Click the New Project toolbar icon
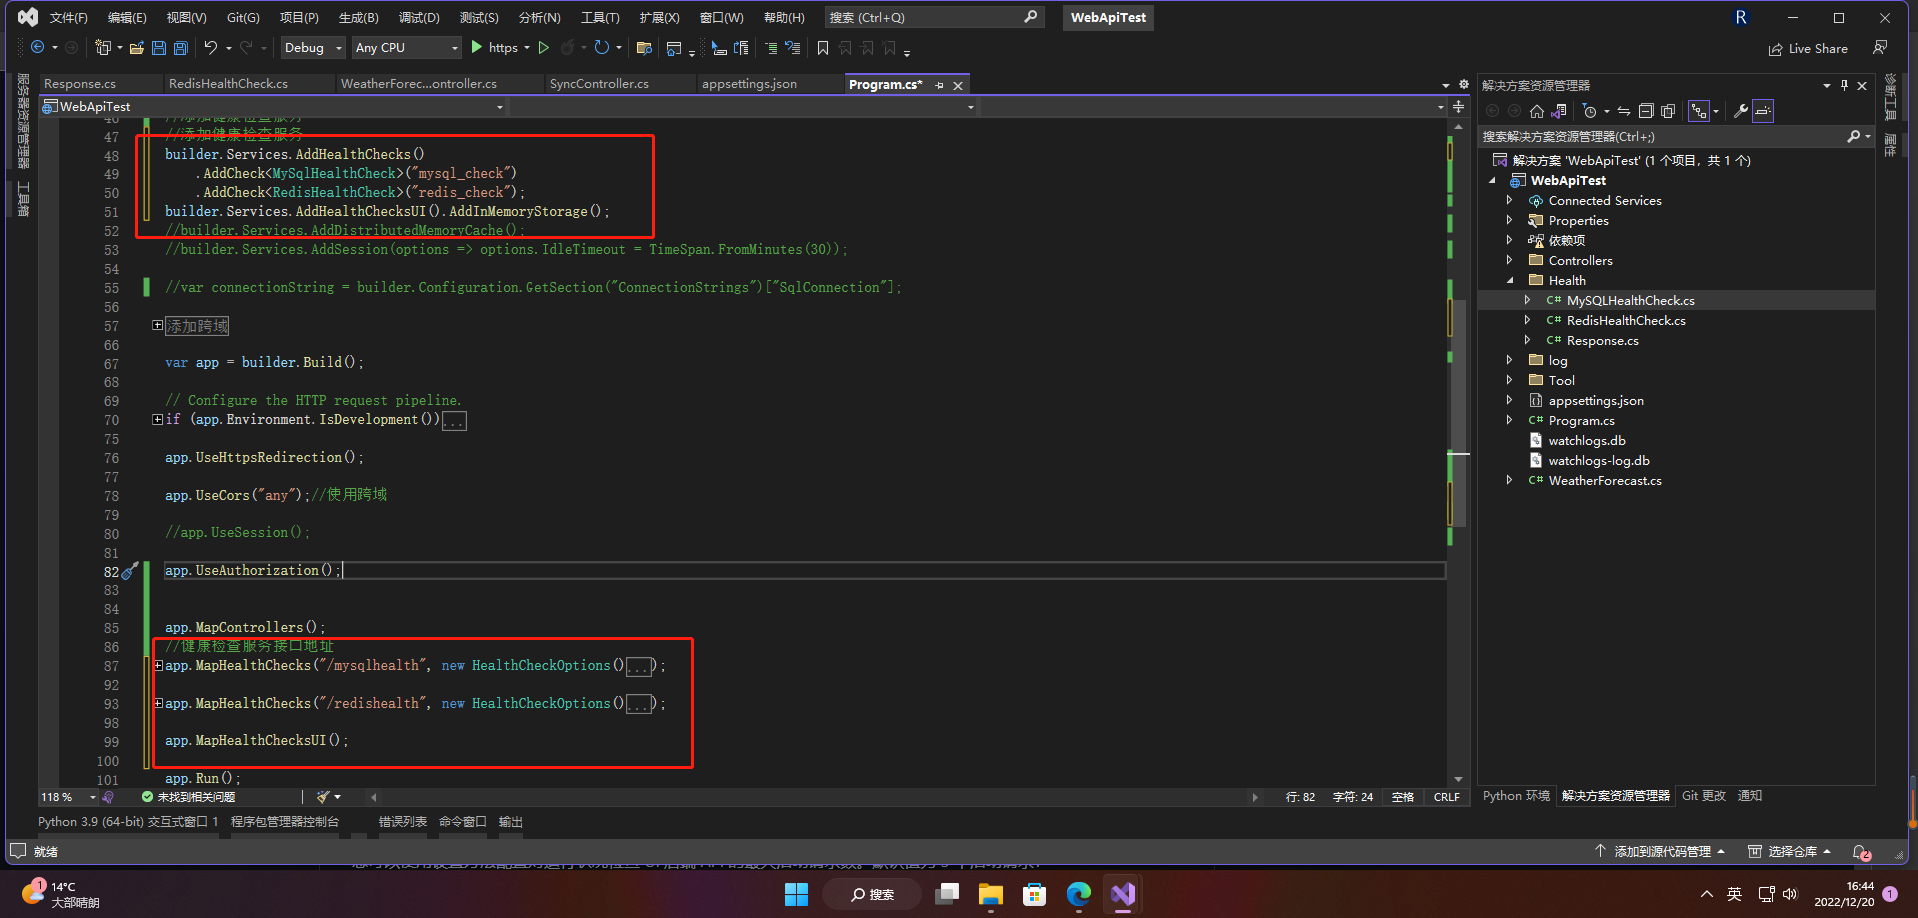This screenshot has height=918, width=1918. click(102, 47)
